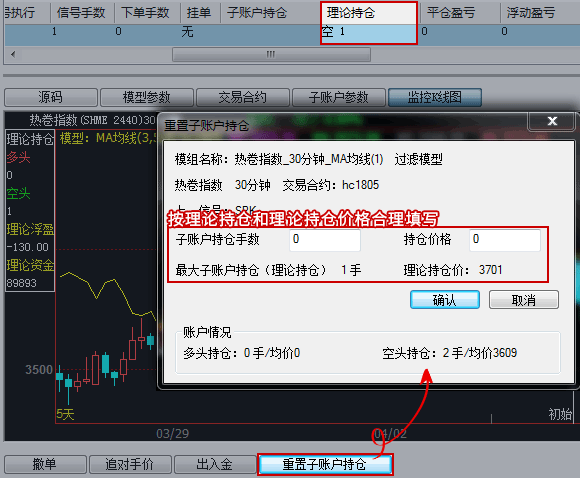Viewport: 580px width, 478px height.
Task: Focus the 持仓价格 input field
Action: pyautogui.click(x=505, y=240)
